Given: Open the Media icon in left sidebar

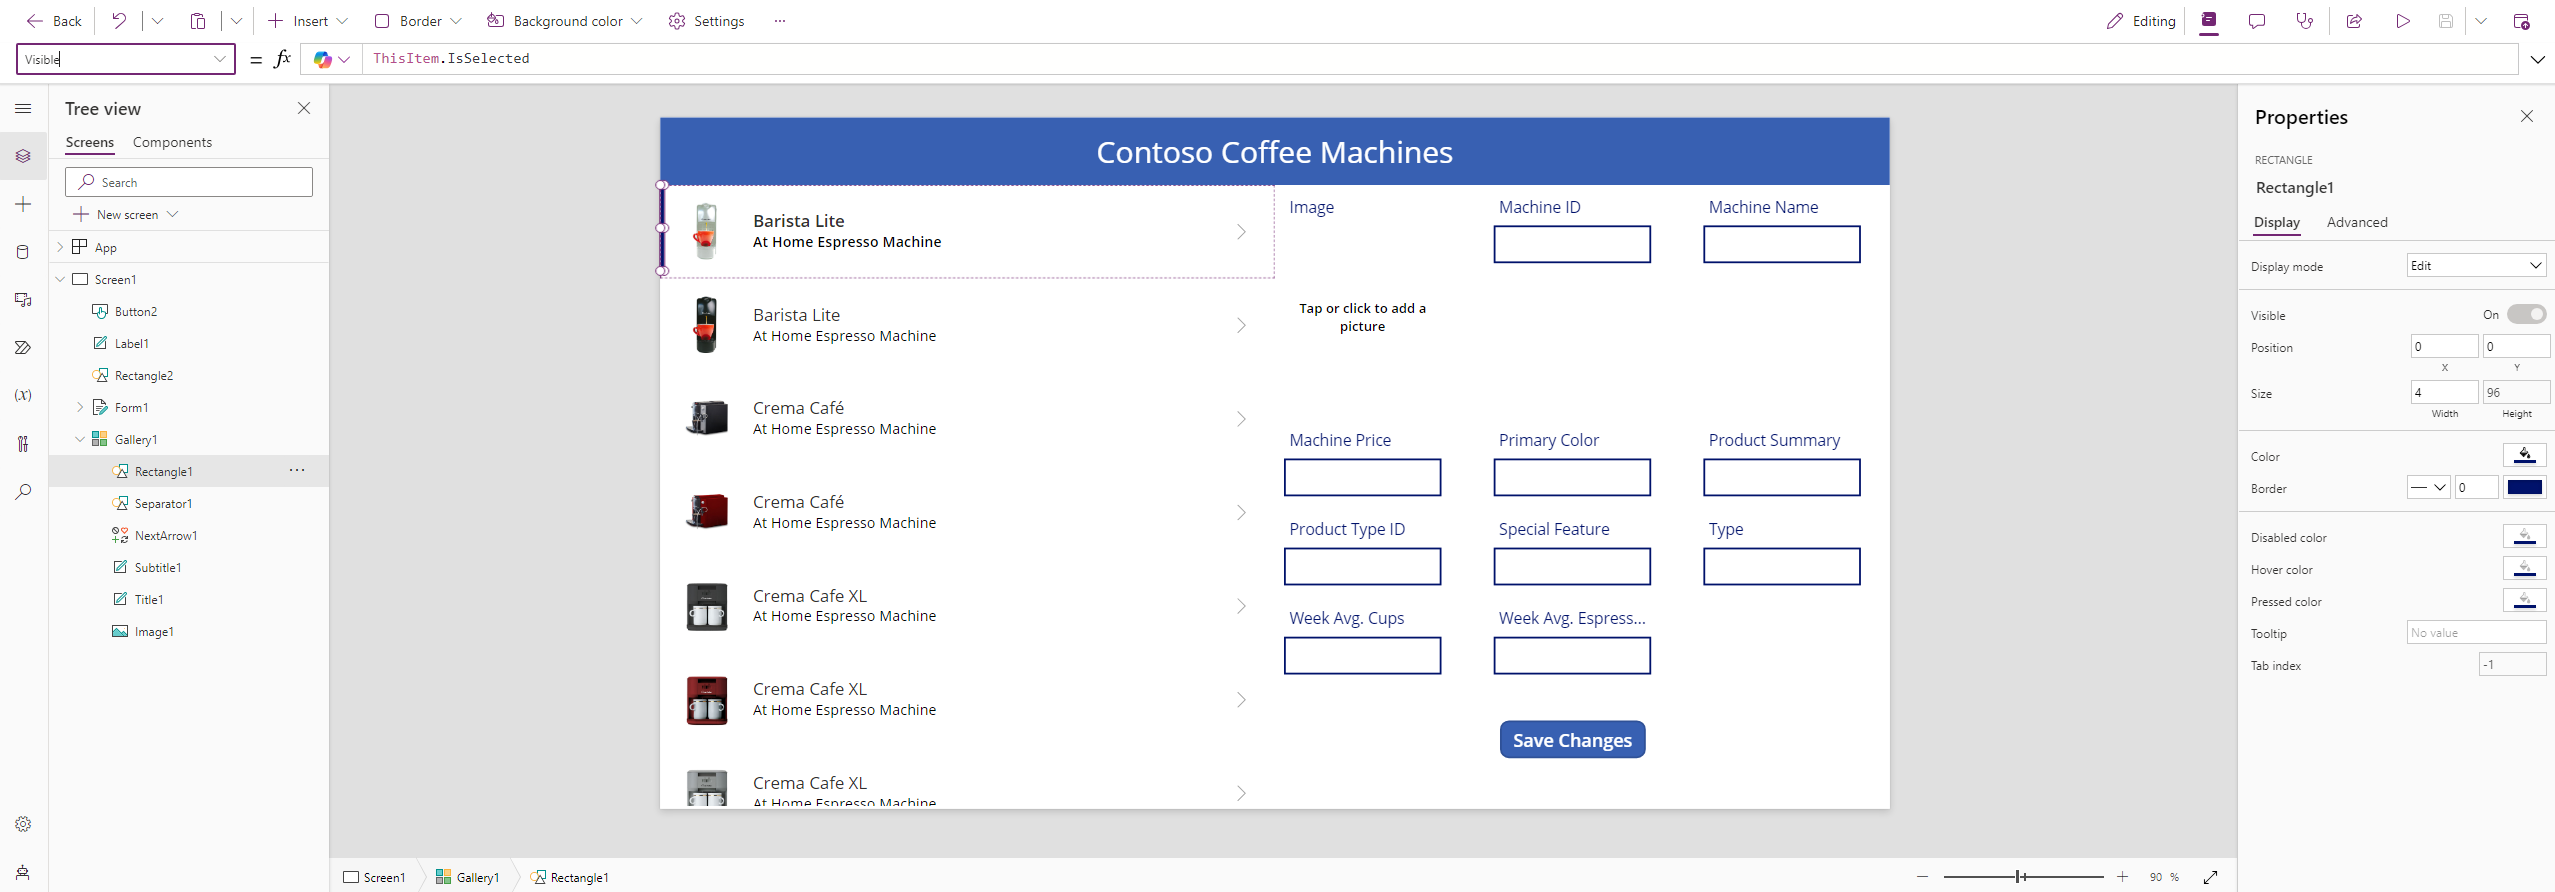Looking at the screenshot, I should tap(23, 300).
